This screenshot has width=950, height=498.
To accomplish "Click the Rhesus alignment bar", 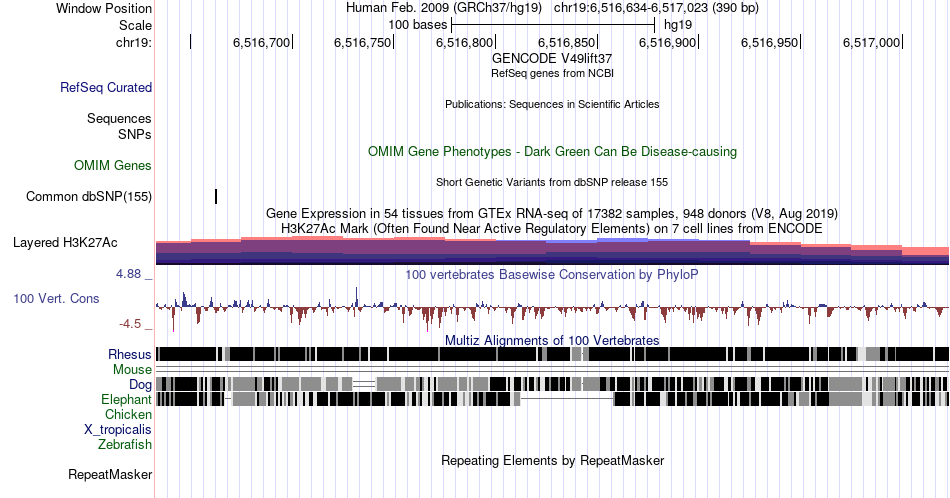I will (552, 354).
